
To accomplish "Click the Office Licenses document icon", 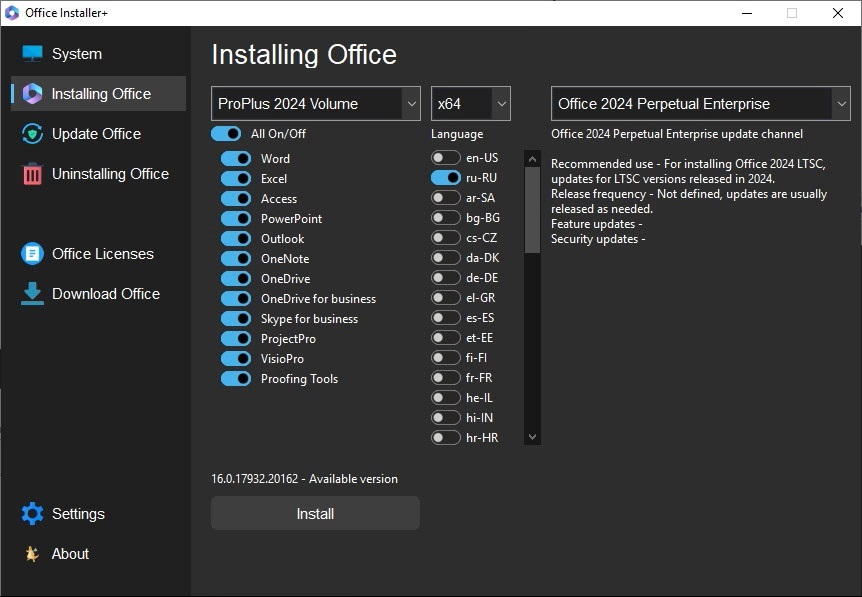I will pos(32,253).
